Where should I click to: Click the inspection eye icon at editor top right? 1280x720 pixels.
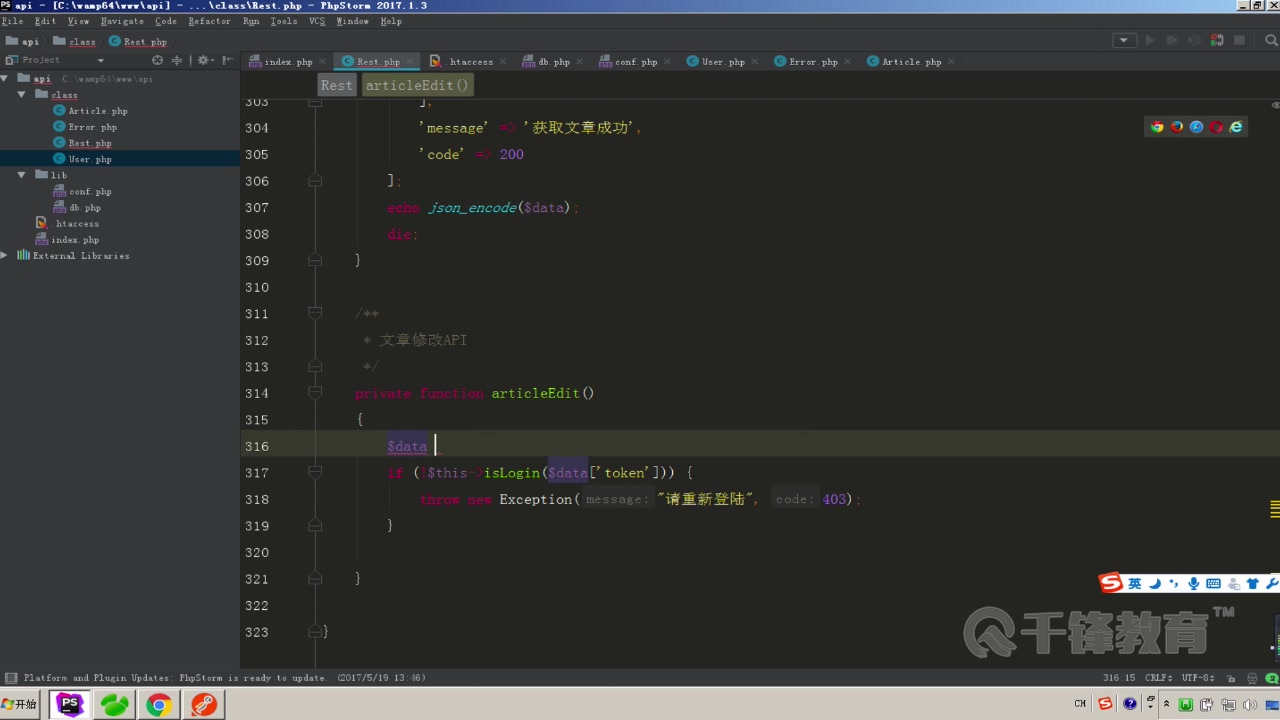click(1275, 104)
